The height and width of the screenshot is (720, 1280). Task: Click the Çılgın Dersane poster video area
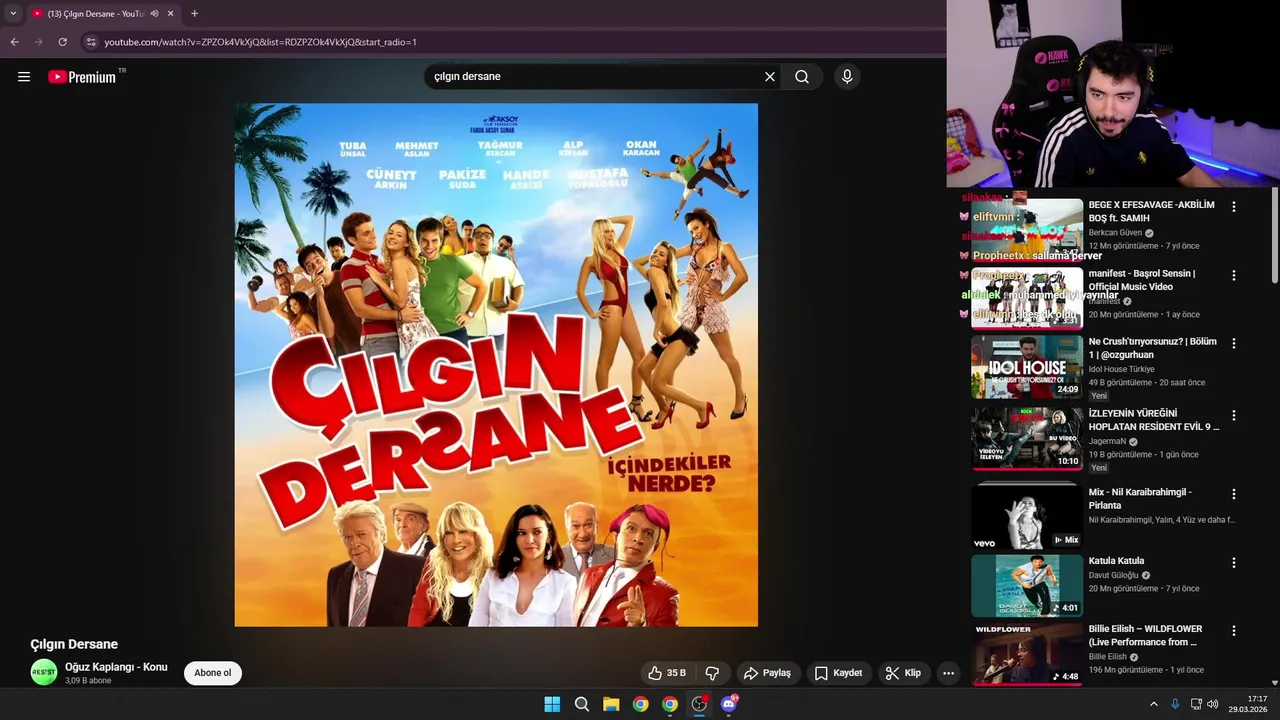pyautogui.click(x=496, y=365)
